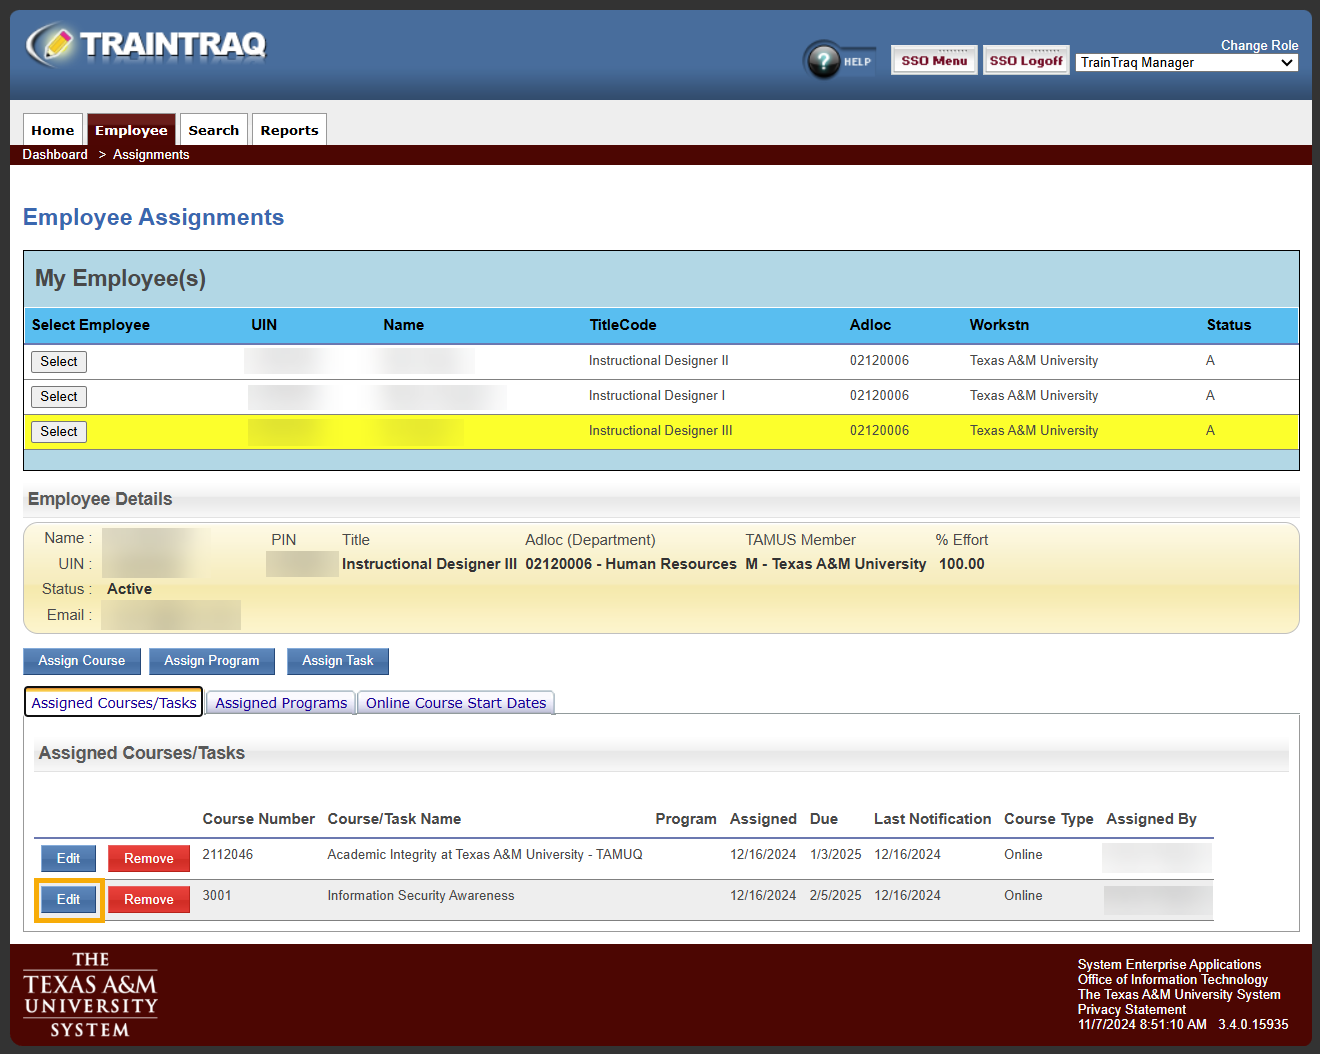Click the Texas A&M University System logo
1320x1054 pixels.
(x=89, y=993)
